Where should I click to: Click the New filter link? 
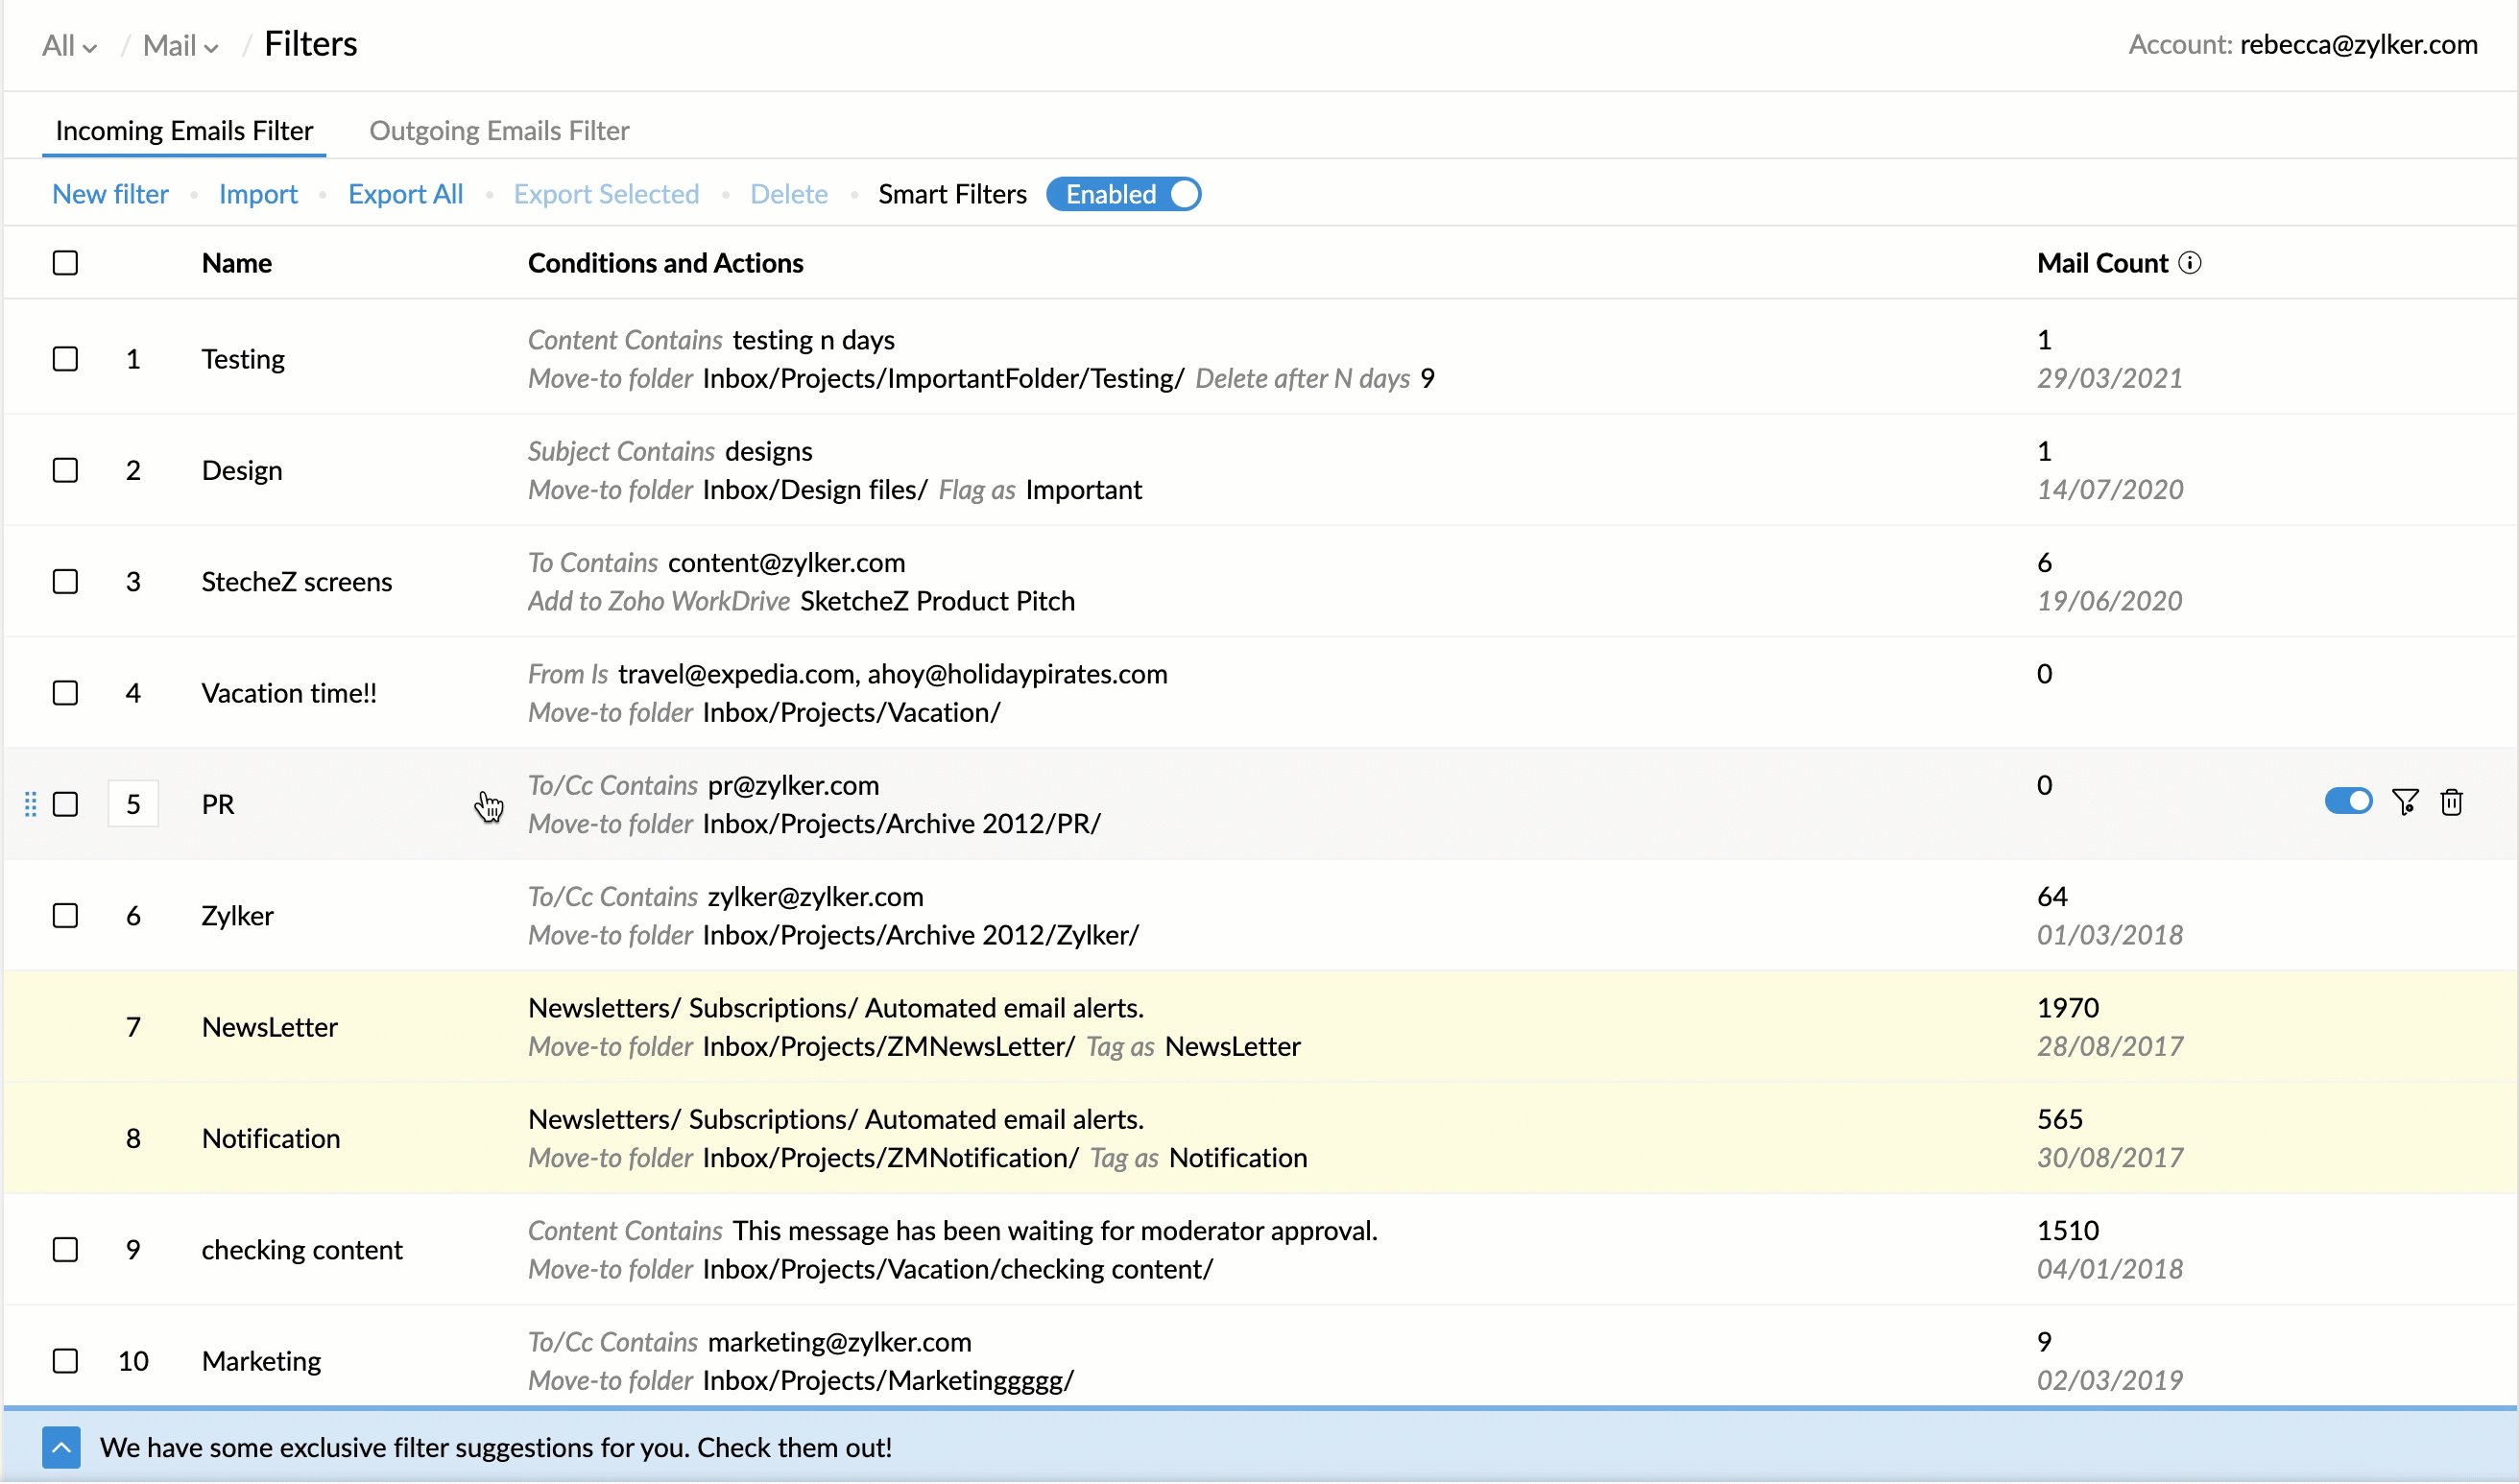coord(110,194)
